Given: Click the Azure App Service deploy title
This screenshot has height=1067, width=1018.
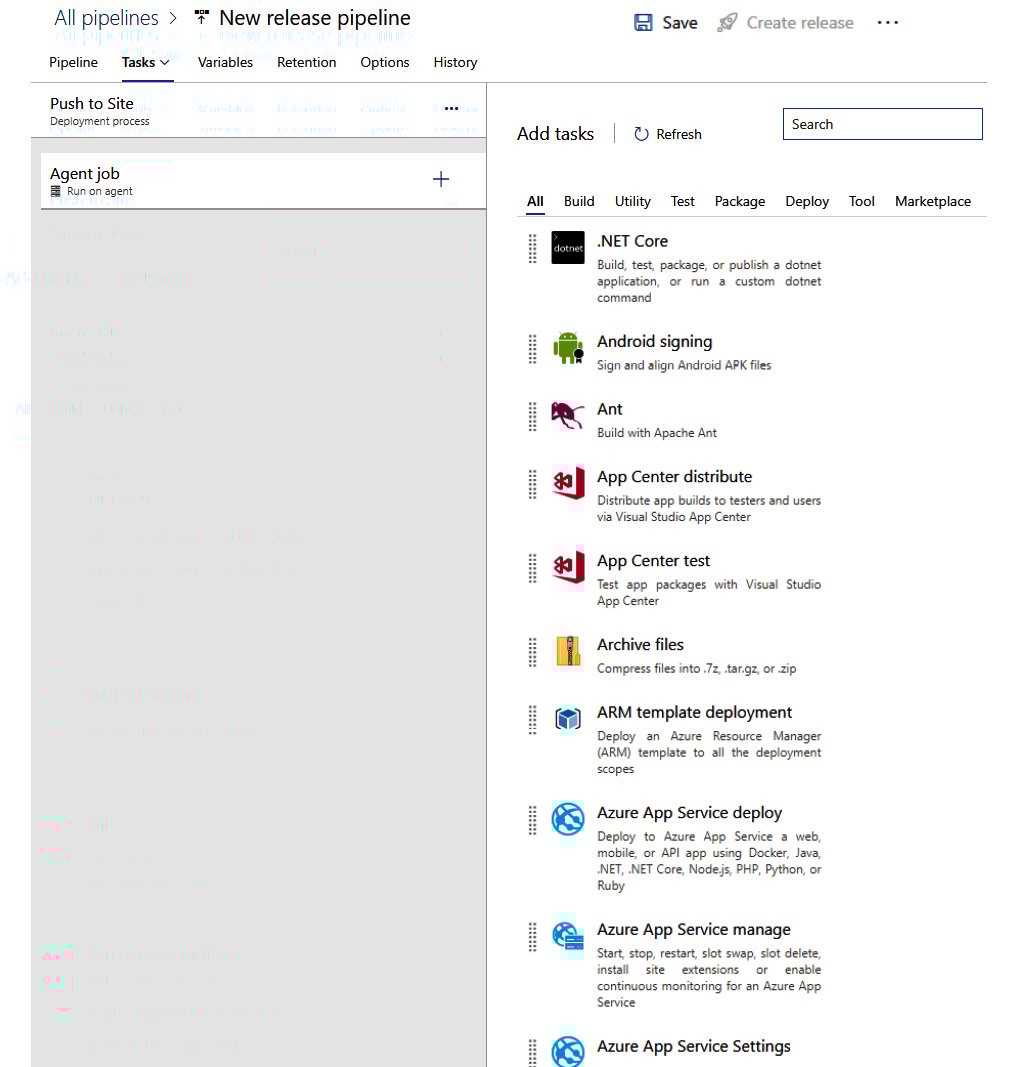Looking at the screenshot, I should coord(689,813).
